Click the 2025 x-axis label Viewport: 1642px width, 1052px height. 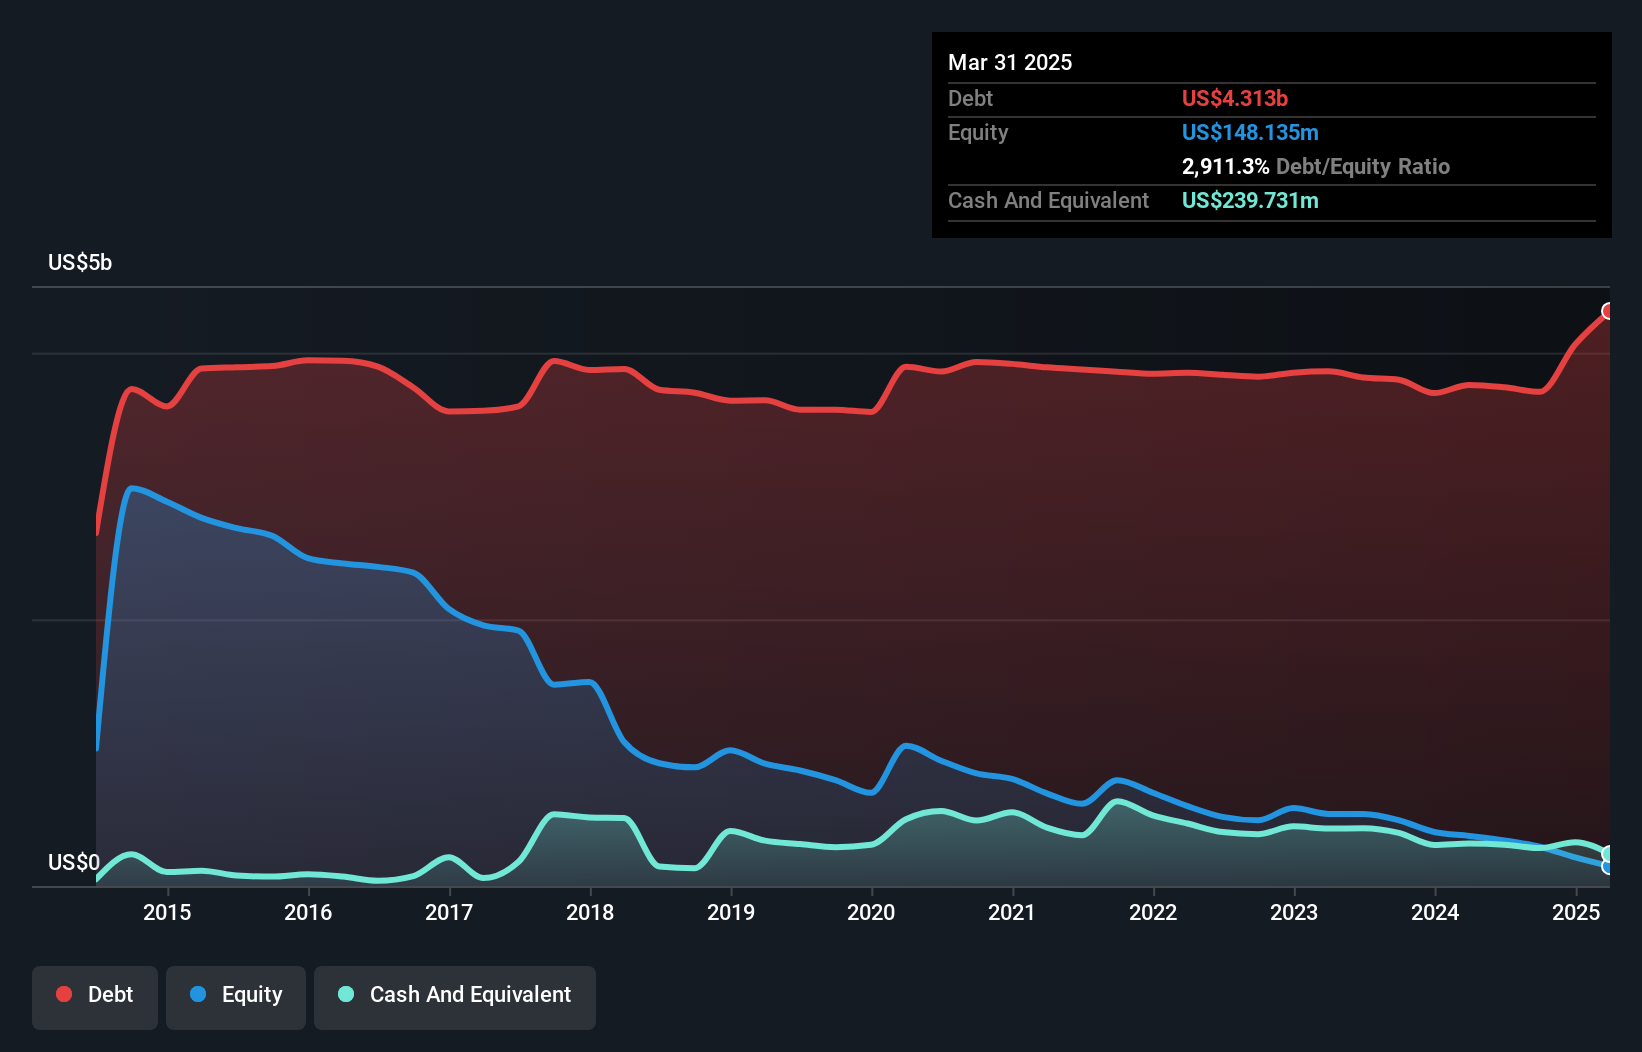coord(1576,912)
